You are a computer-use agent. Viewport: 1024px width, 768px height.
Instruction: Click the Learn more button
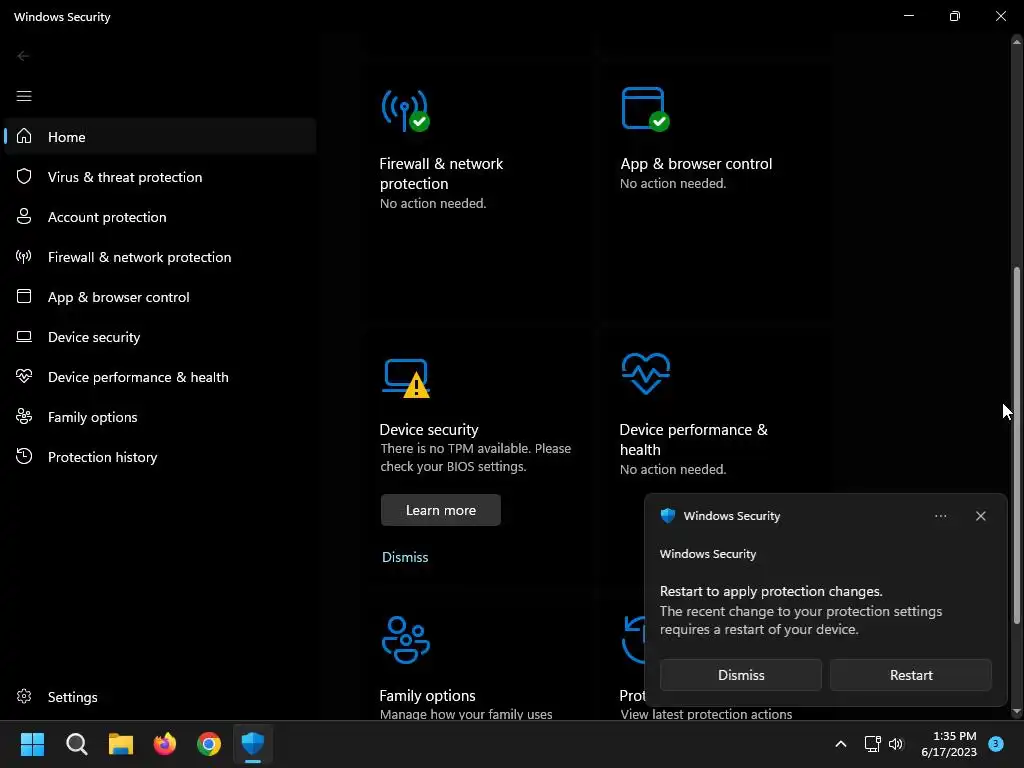click(x=441, y=510)
